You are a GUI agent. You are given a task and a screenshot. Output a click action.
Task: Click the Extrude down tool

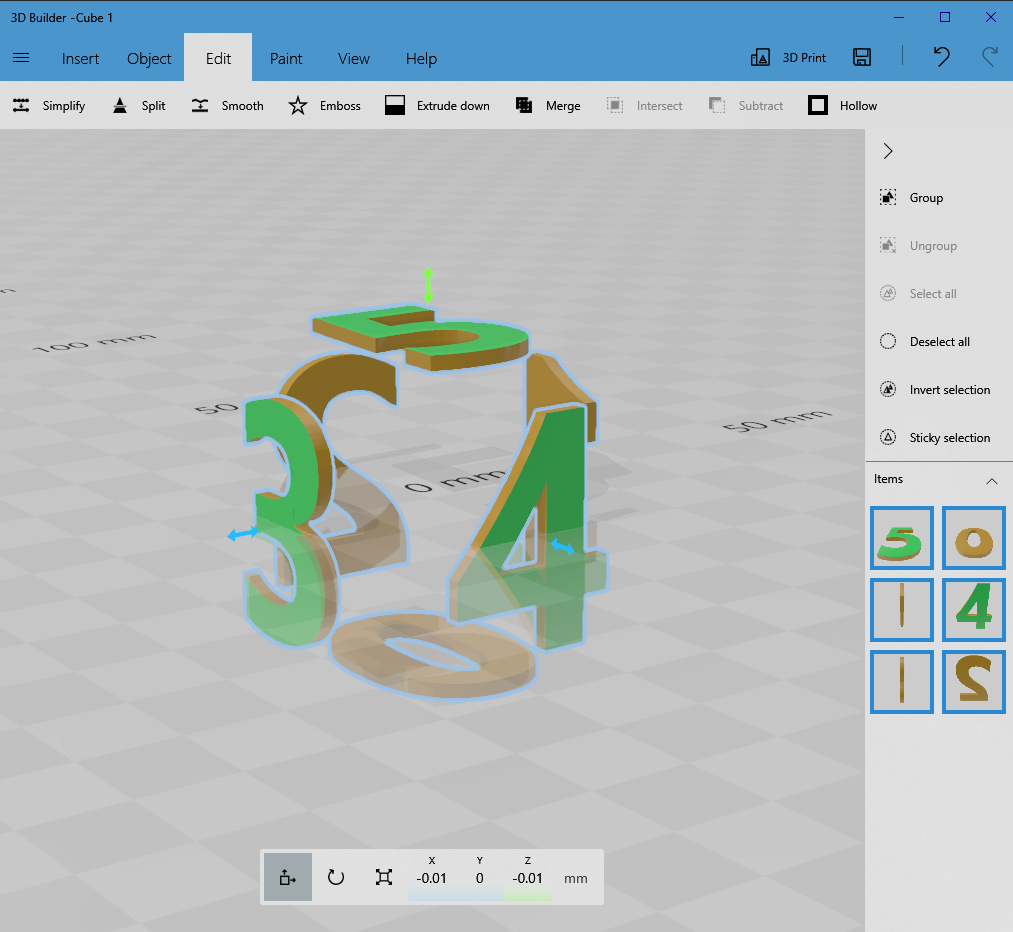coord(437,105)
